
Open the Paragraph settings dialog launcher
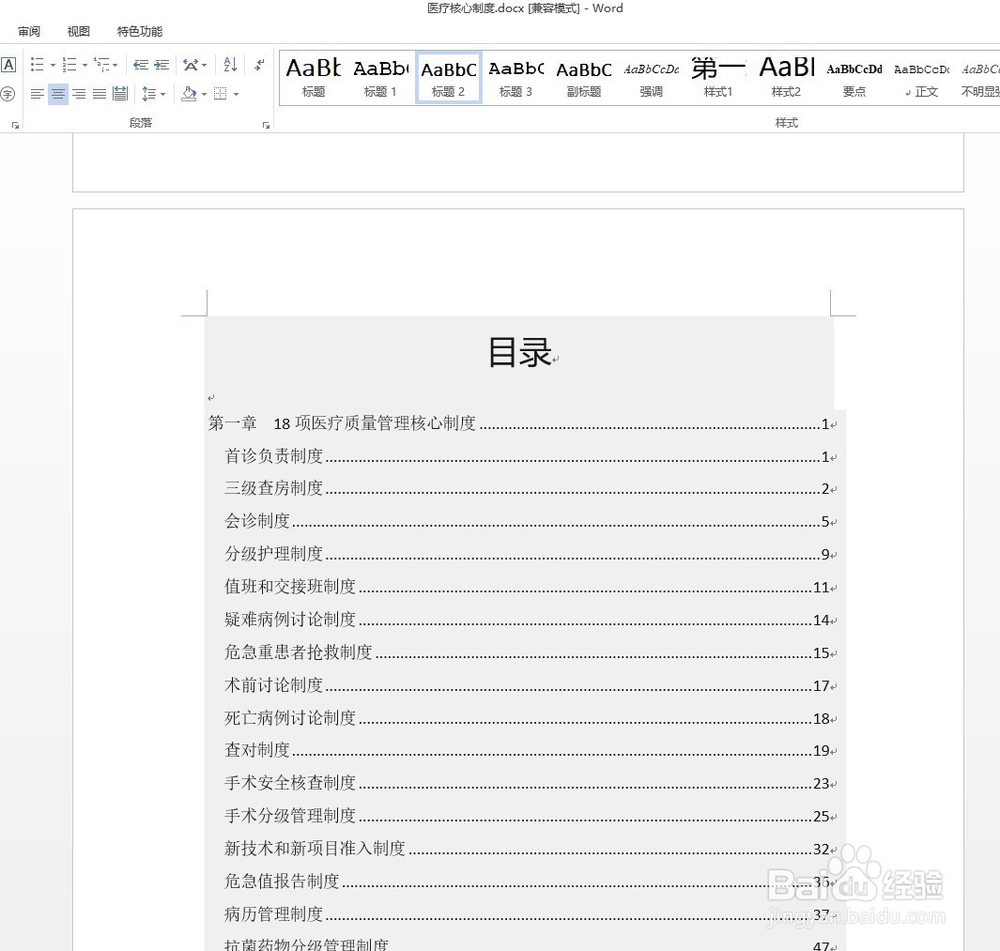click(267, 126)
